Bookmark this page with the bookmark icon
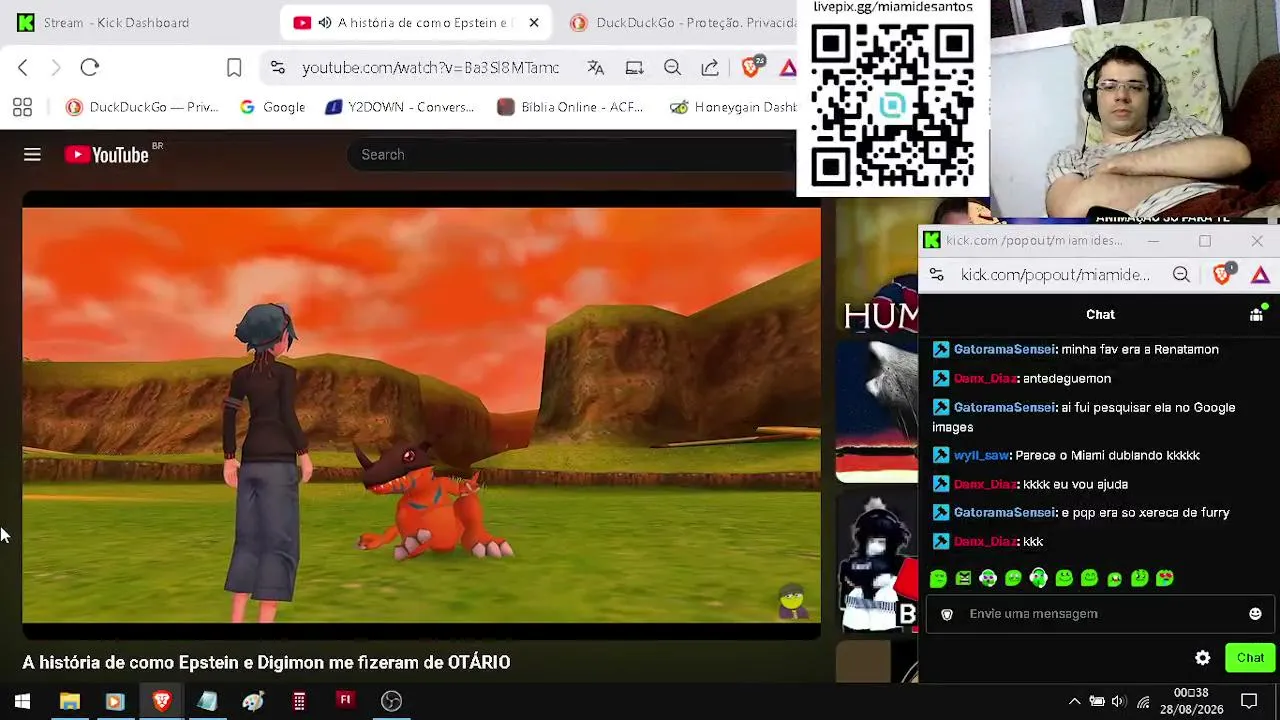Image resolution: width=1280 pixels, height=720 pixels. [x=234, y=67]
